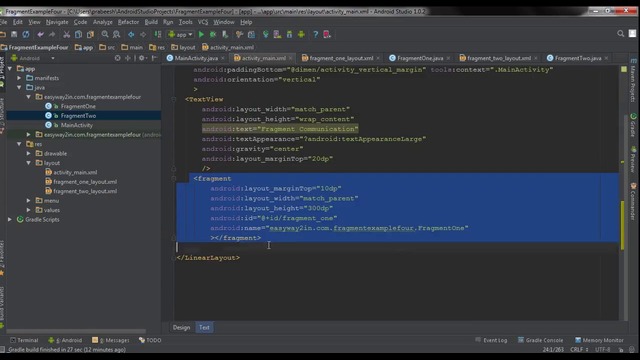
Task: Collapse the layout folder
Action: tap(29, 163)
